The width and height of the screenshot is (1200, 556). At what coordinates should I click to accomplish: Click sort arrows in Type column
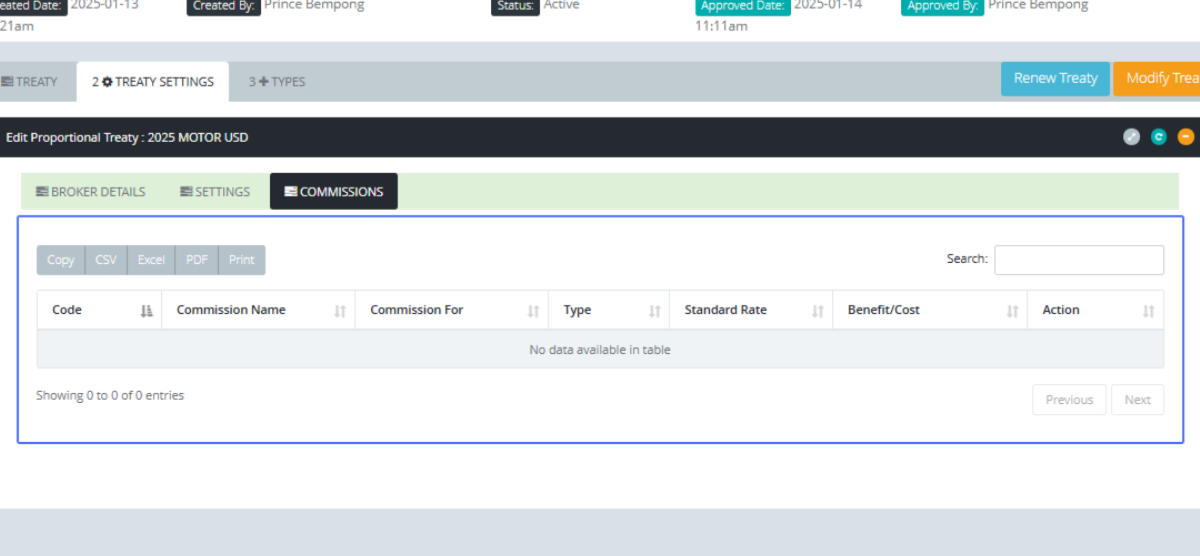[654, 311]
